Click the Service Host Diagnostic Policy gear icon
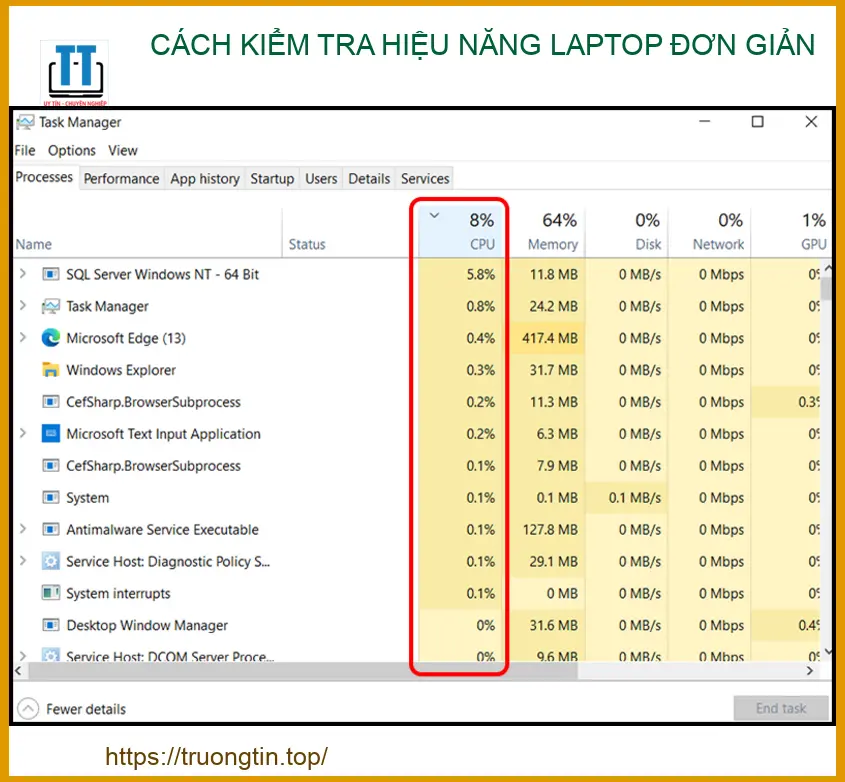 [x=51, y=562]
